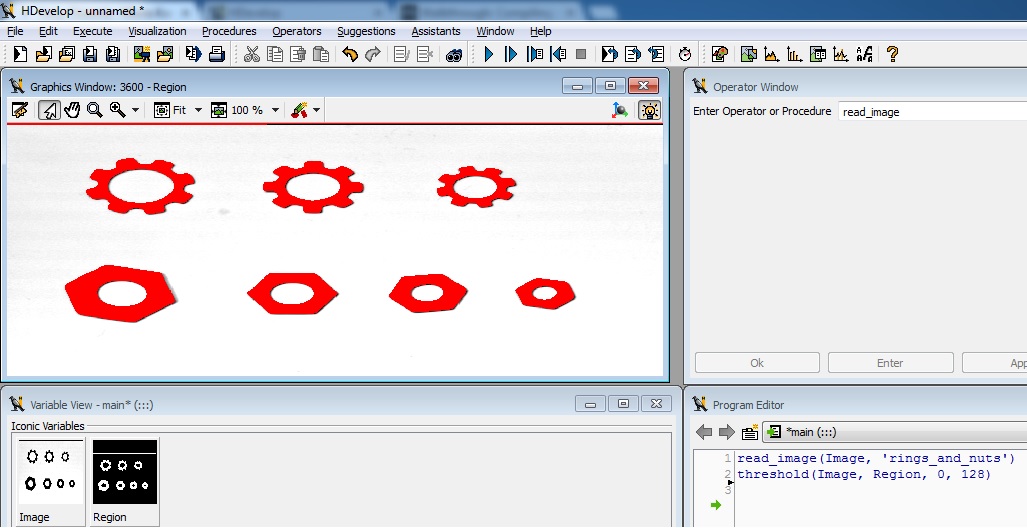
Task: Select the Zoom In tool
Action: click(118, 110)
